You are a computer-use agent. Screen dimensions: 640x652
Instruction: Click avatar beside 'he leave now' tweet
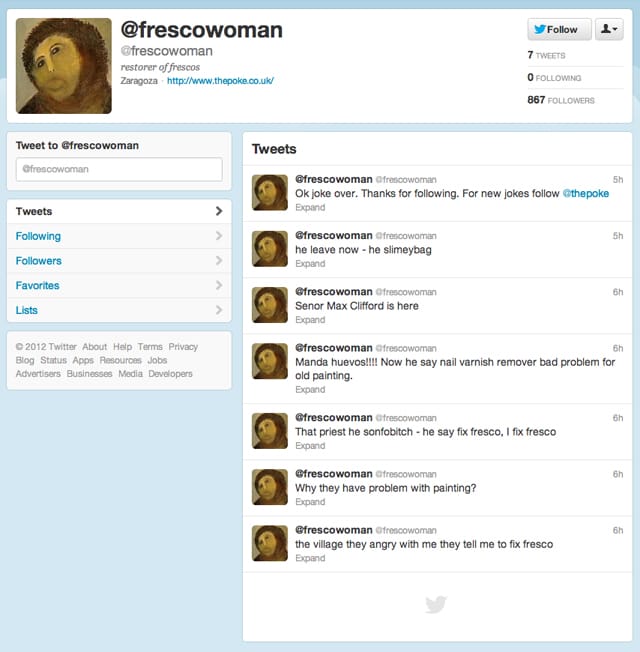(x=270, y=249)
